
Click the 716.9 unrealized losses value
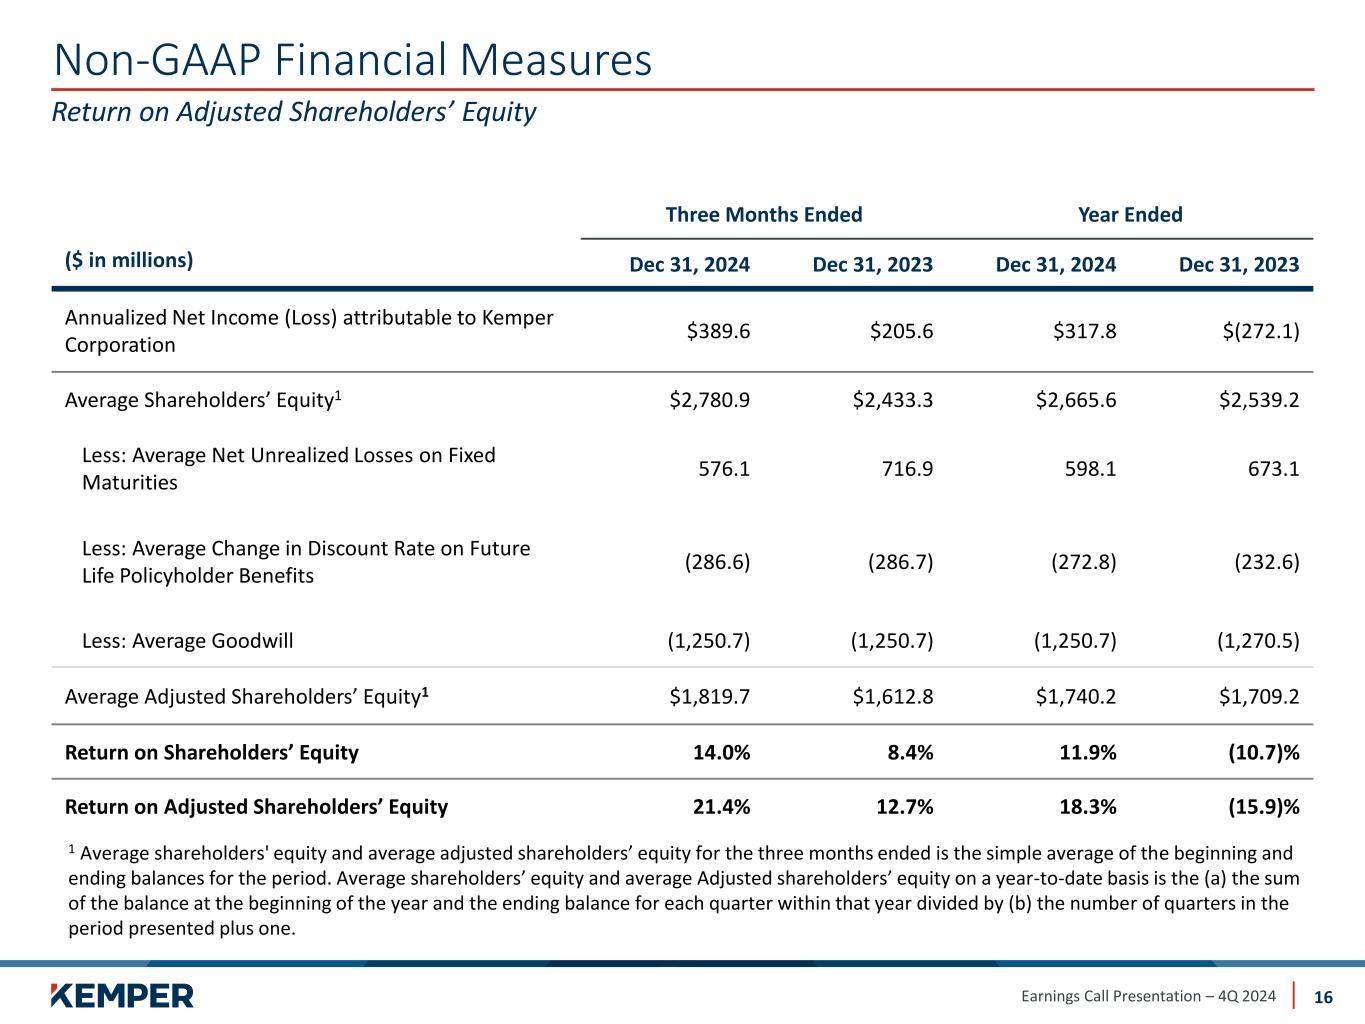click(902, 469)
